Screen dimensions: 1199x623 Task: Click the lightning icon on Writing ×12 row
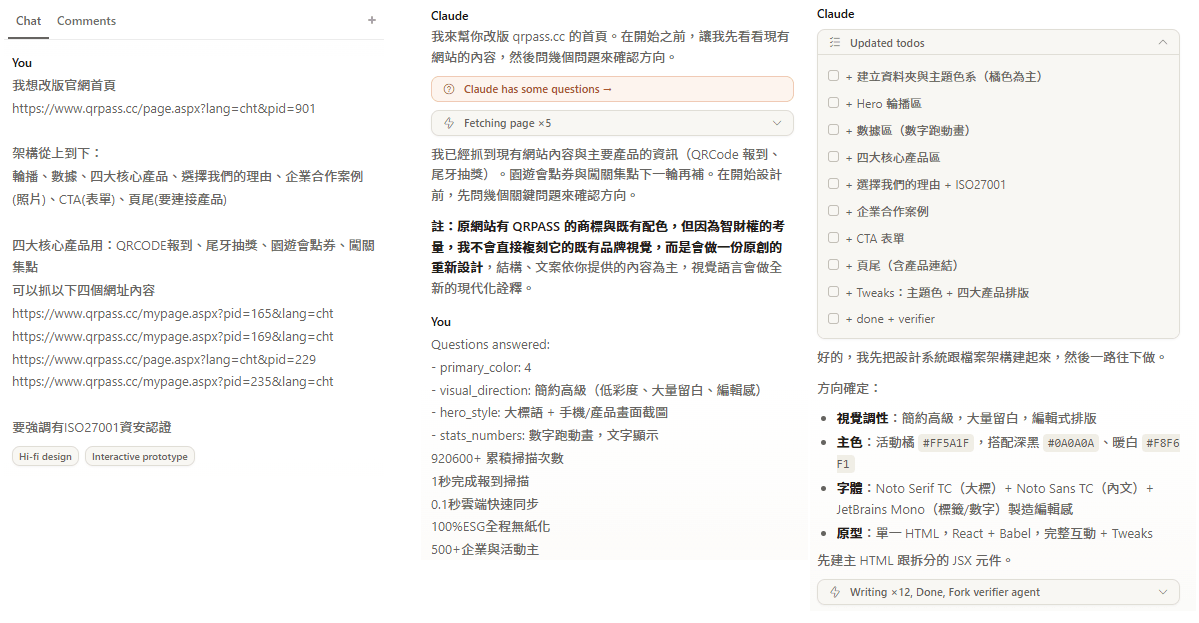tap(834, 592)
